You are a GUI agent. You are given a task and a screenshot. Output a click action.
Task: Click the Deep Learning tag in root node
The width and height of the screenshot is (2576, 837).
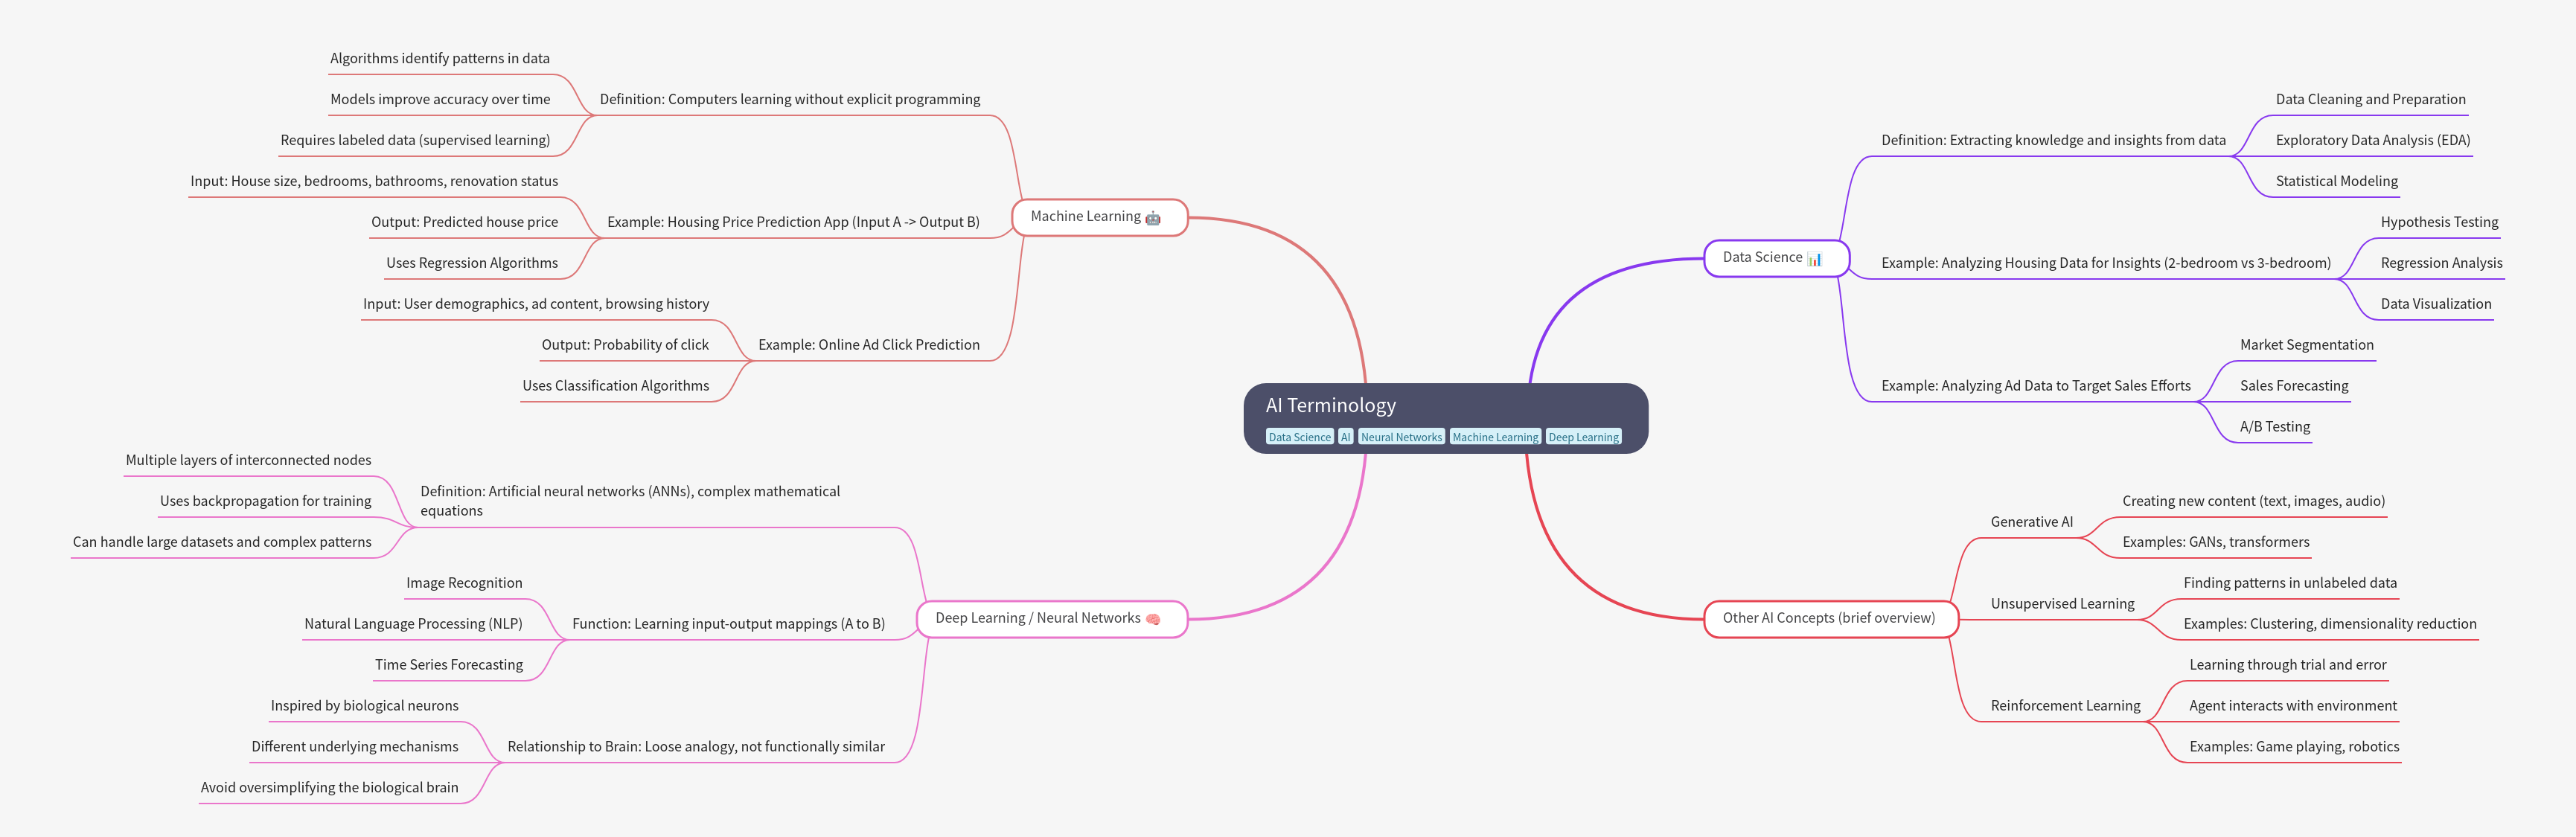pyautogui.click(x=1583, y=437)
